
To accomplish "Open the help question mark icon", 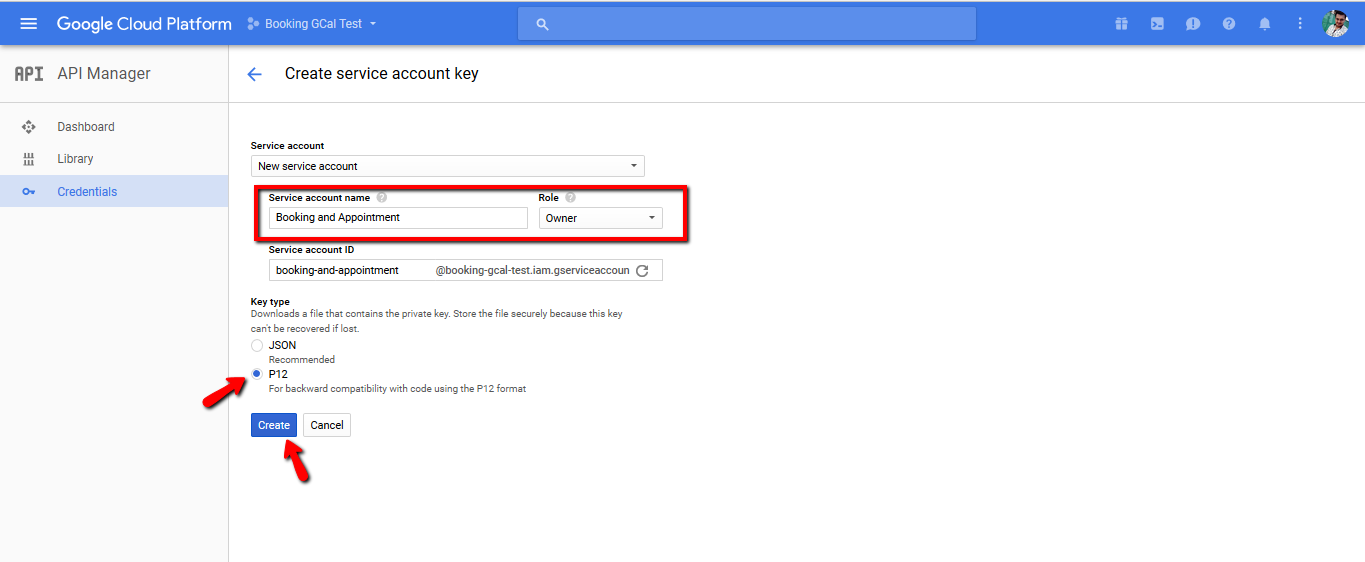I will pos(1229,24).
